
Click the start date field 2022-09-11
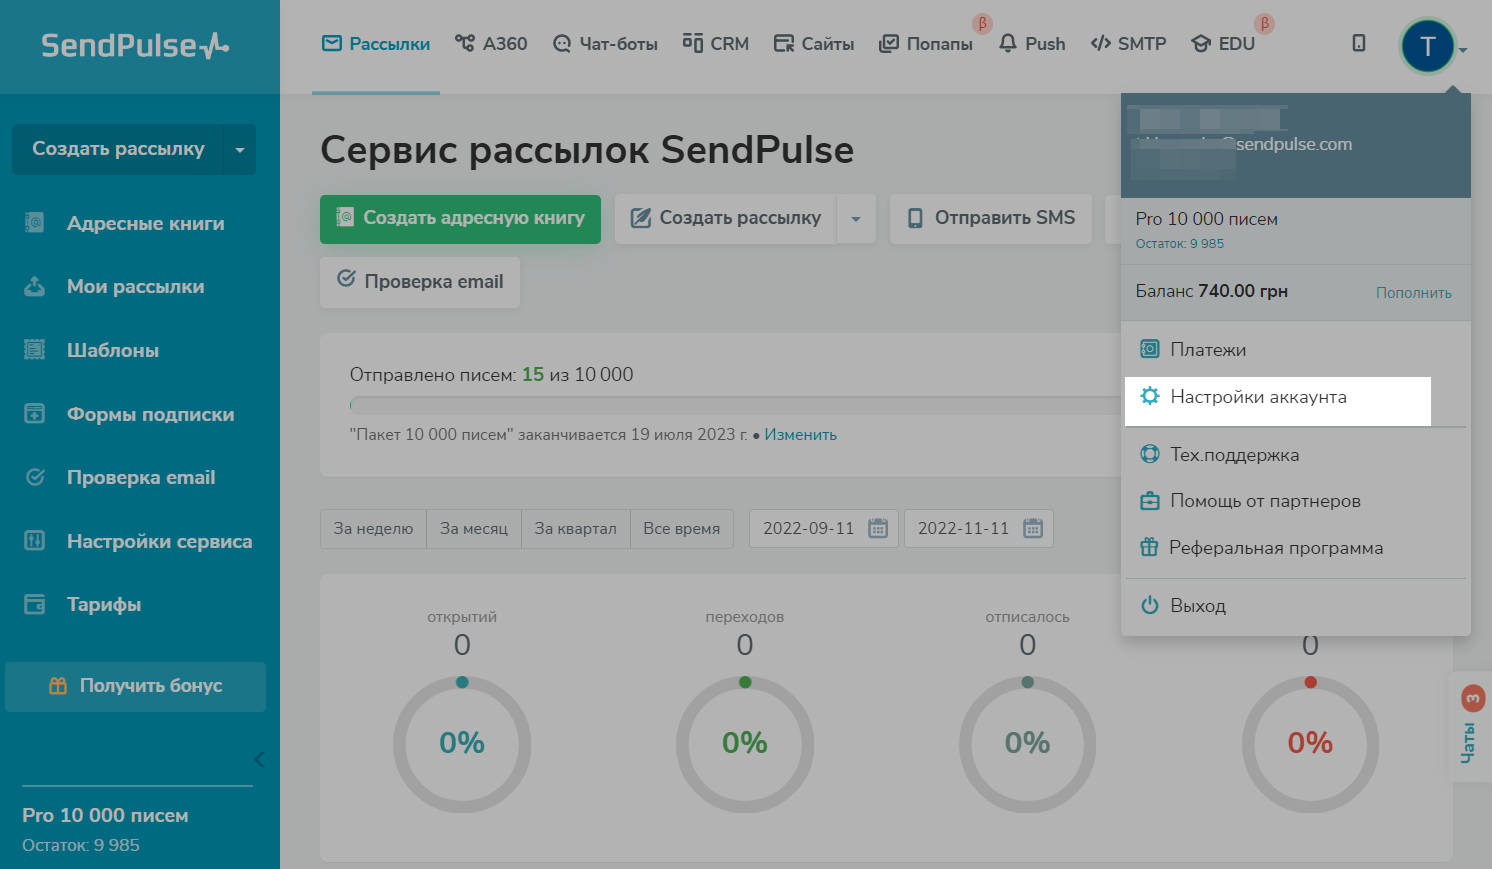[x=824, y=529]
